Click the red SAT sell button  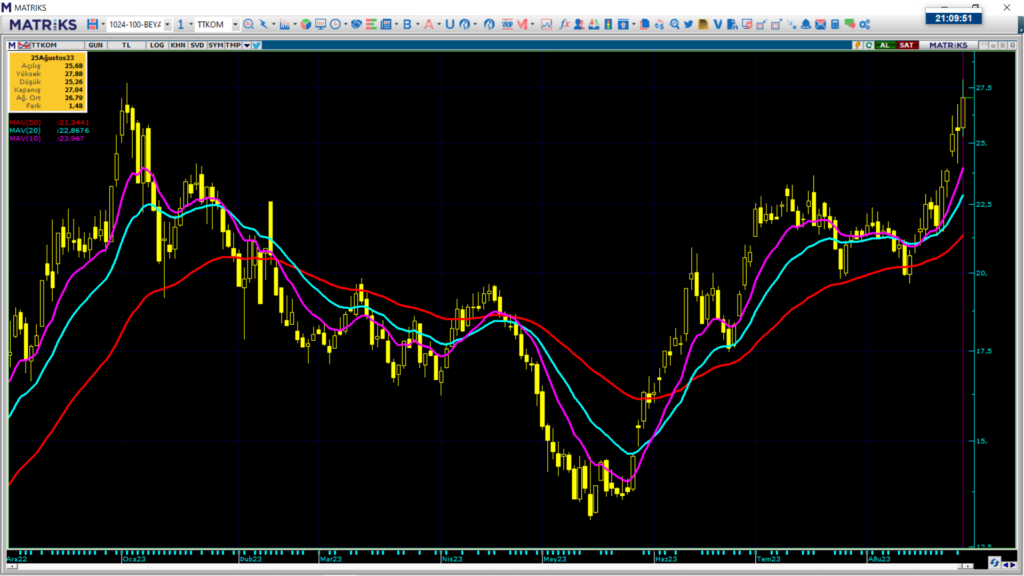coord(906,45)
